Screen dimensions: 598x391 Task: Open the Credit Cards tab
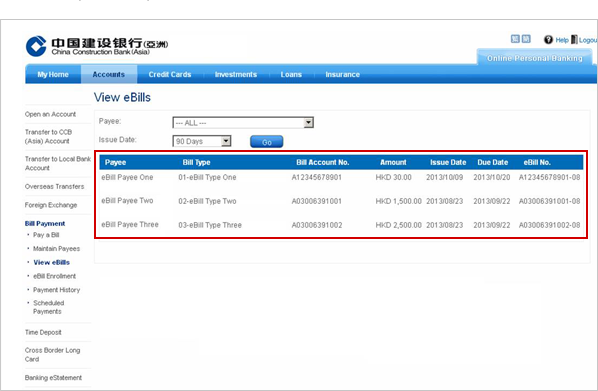coord(170,74)
